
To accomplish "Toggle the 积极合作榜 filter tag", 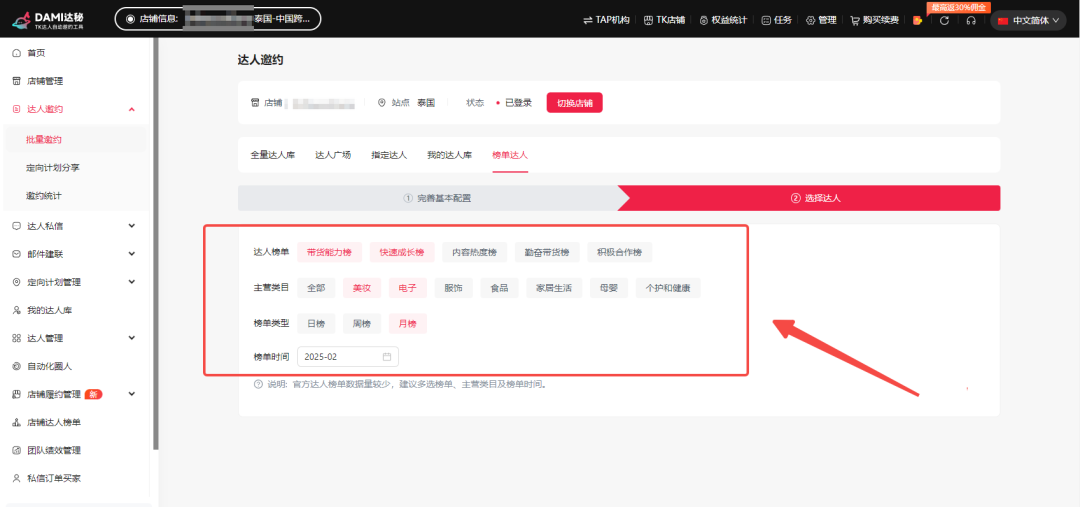I will [620, 252].
